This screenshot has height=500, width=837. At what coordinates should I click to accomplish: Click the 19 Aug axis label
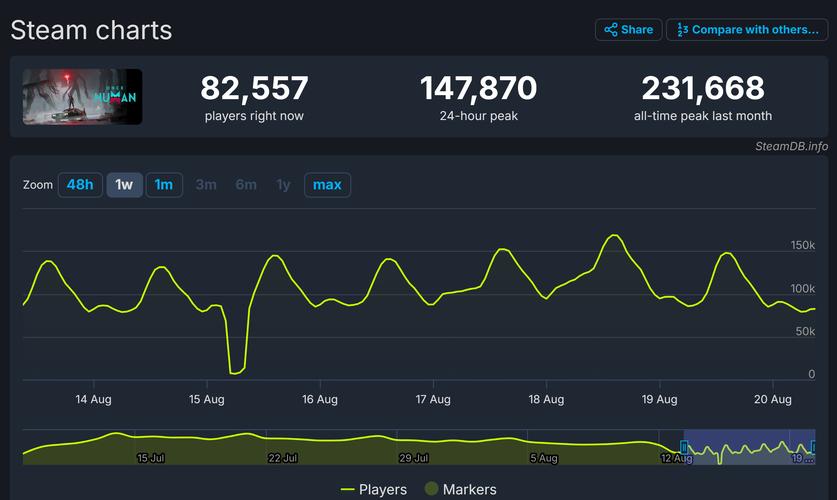(659, 399)
